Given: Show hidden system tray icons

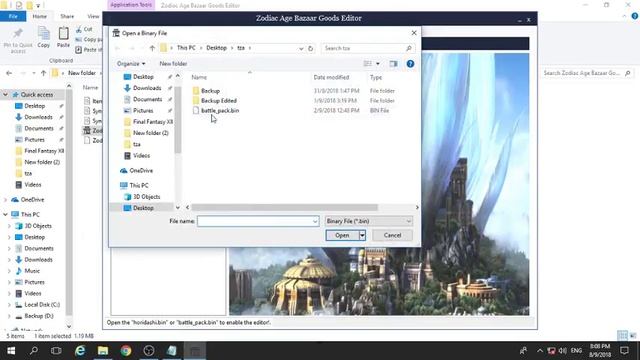Looking at the screenshot, I should coord(540,351).
